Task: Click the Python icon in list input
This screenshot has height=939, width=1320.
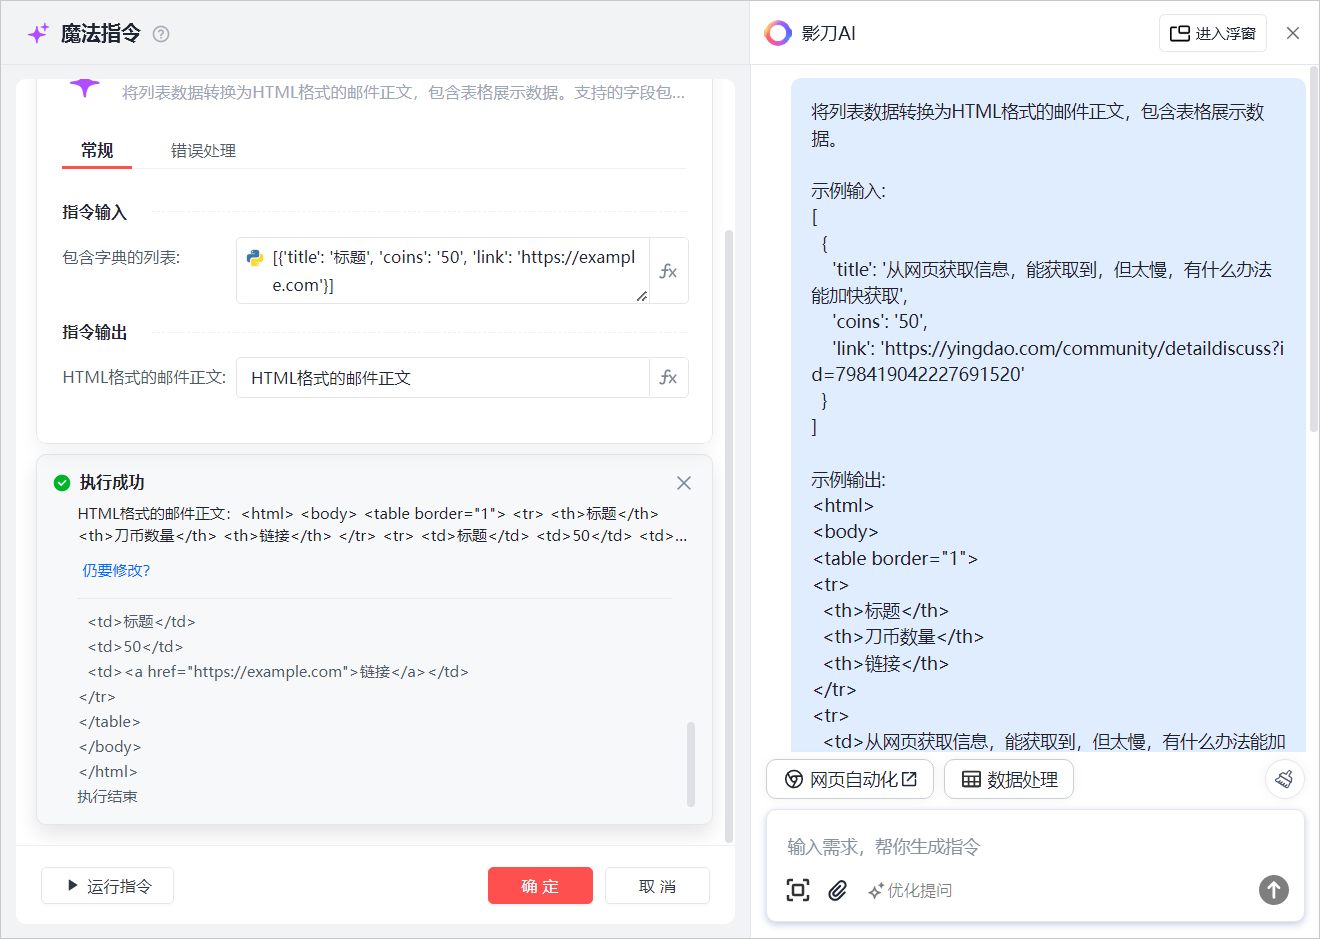Action: [255, 258]
